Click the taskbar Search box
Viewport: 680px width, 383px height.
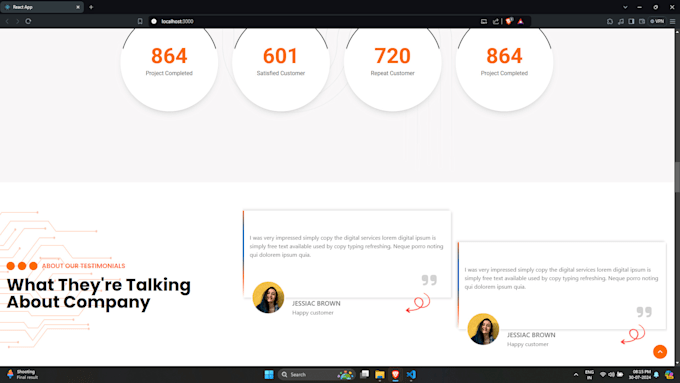[317, 374]
